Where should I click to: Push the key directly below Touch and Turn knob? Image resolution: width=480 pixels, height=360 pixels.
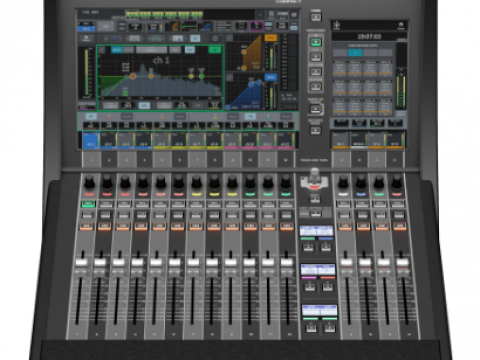[x=314, y=199]
